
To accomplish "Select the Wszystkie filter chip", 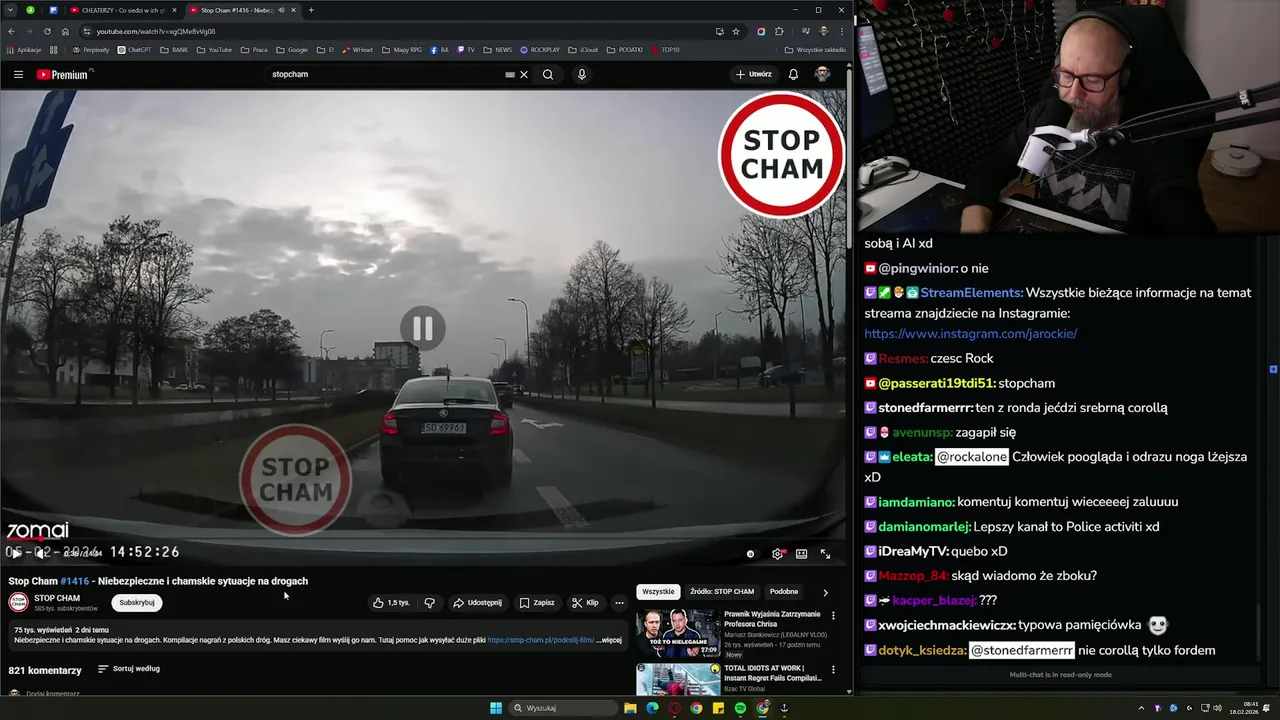I will click(x=658, y=592).
